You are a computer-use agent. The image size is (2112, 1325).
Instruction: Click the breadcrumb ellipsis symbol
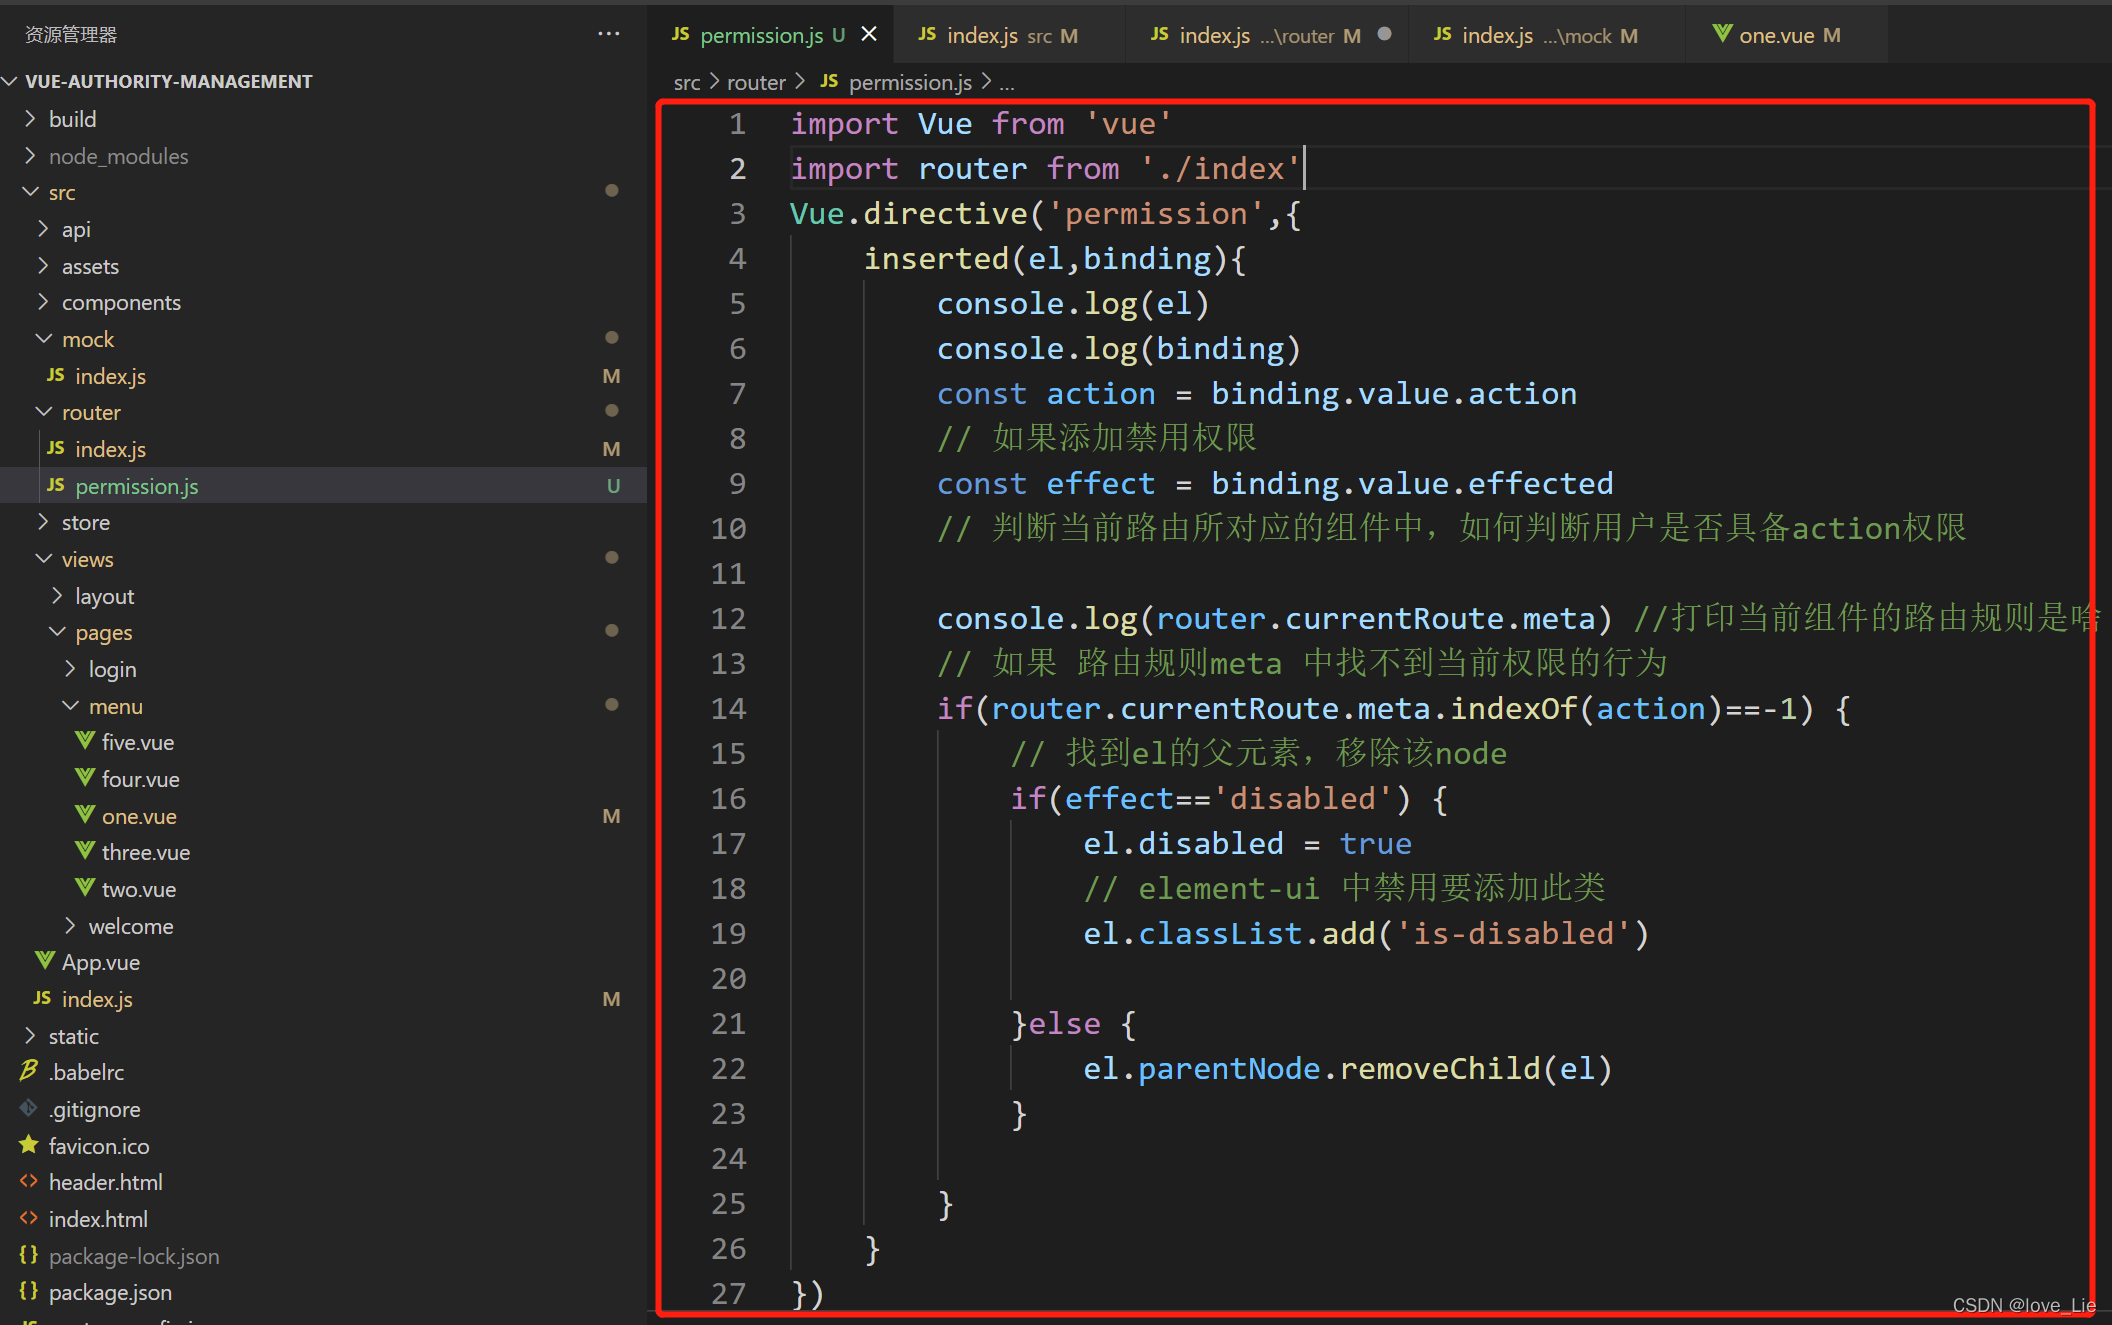pyautogui.click(x=1006, y=84)
